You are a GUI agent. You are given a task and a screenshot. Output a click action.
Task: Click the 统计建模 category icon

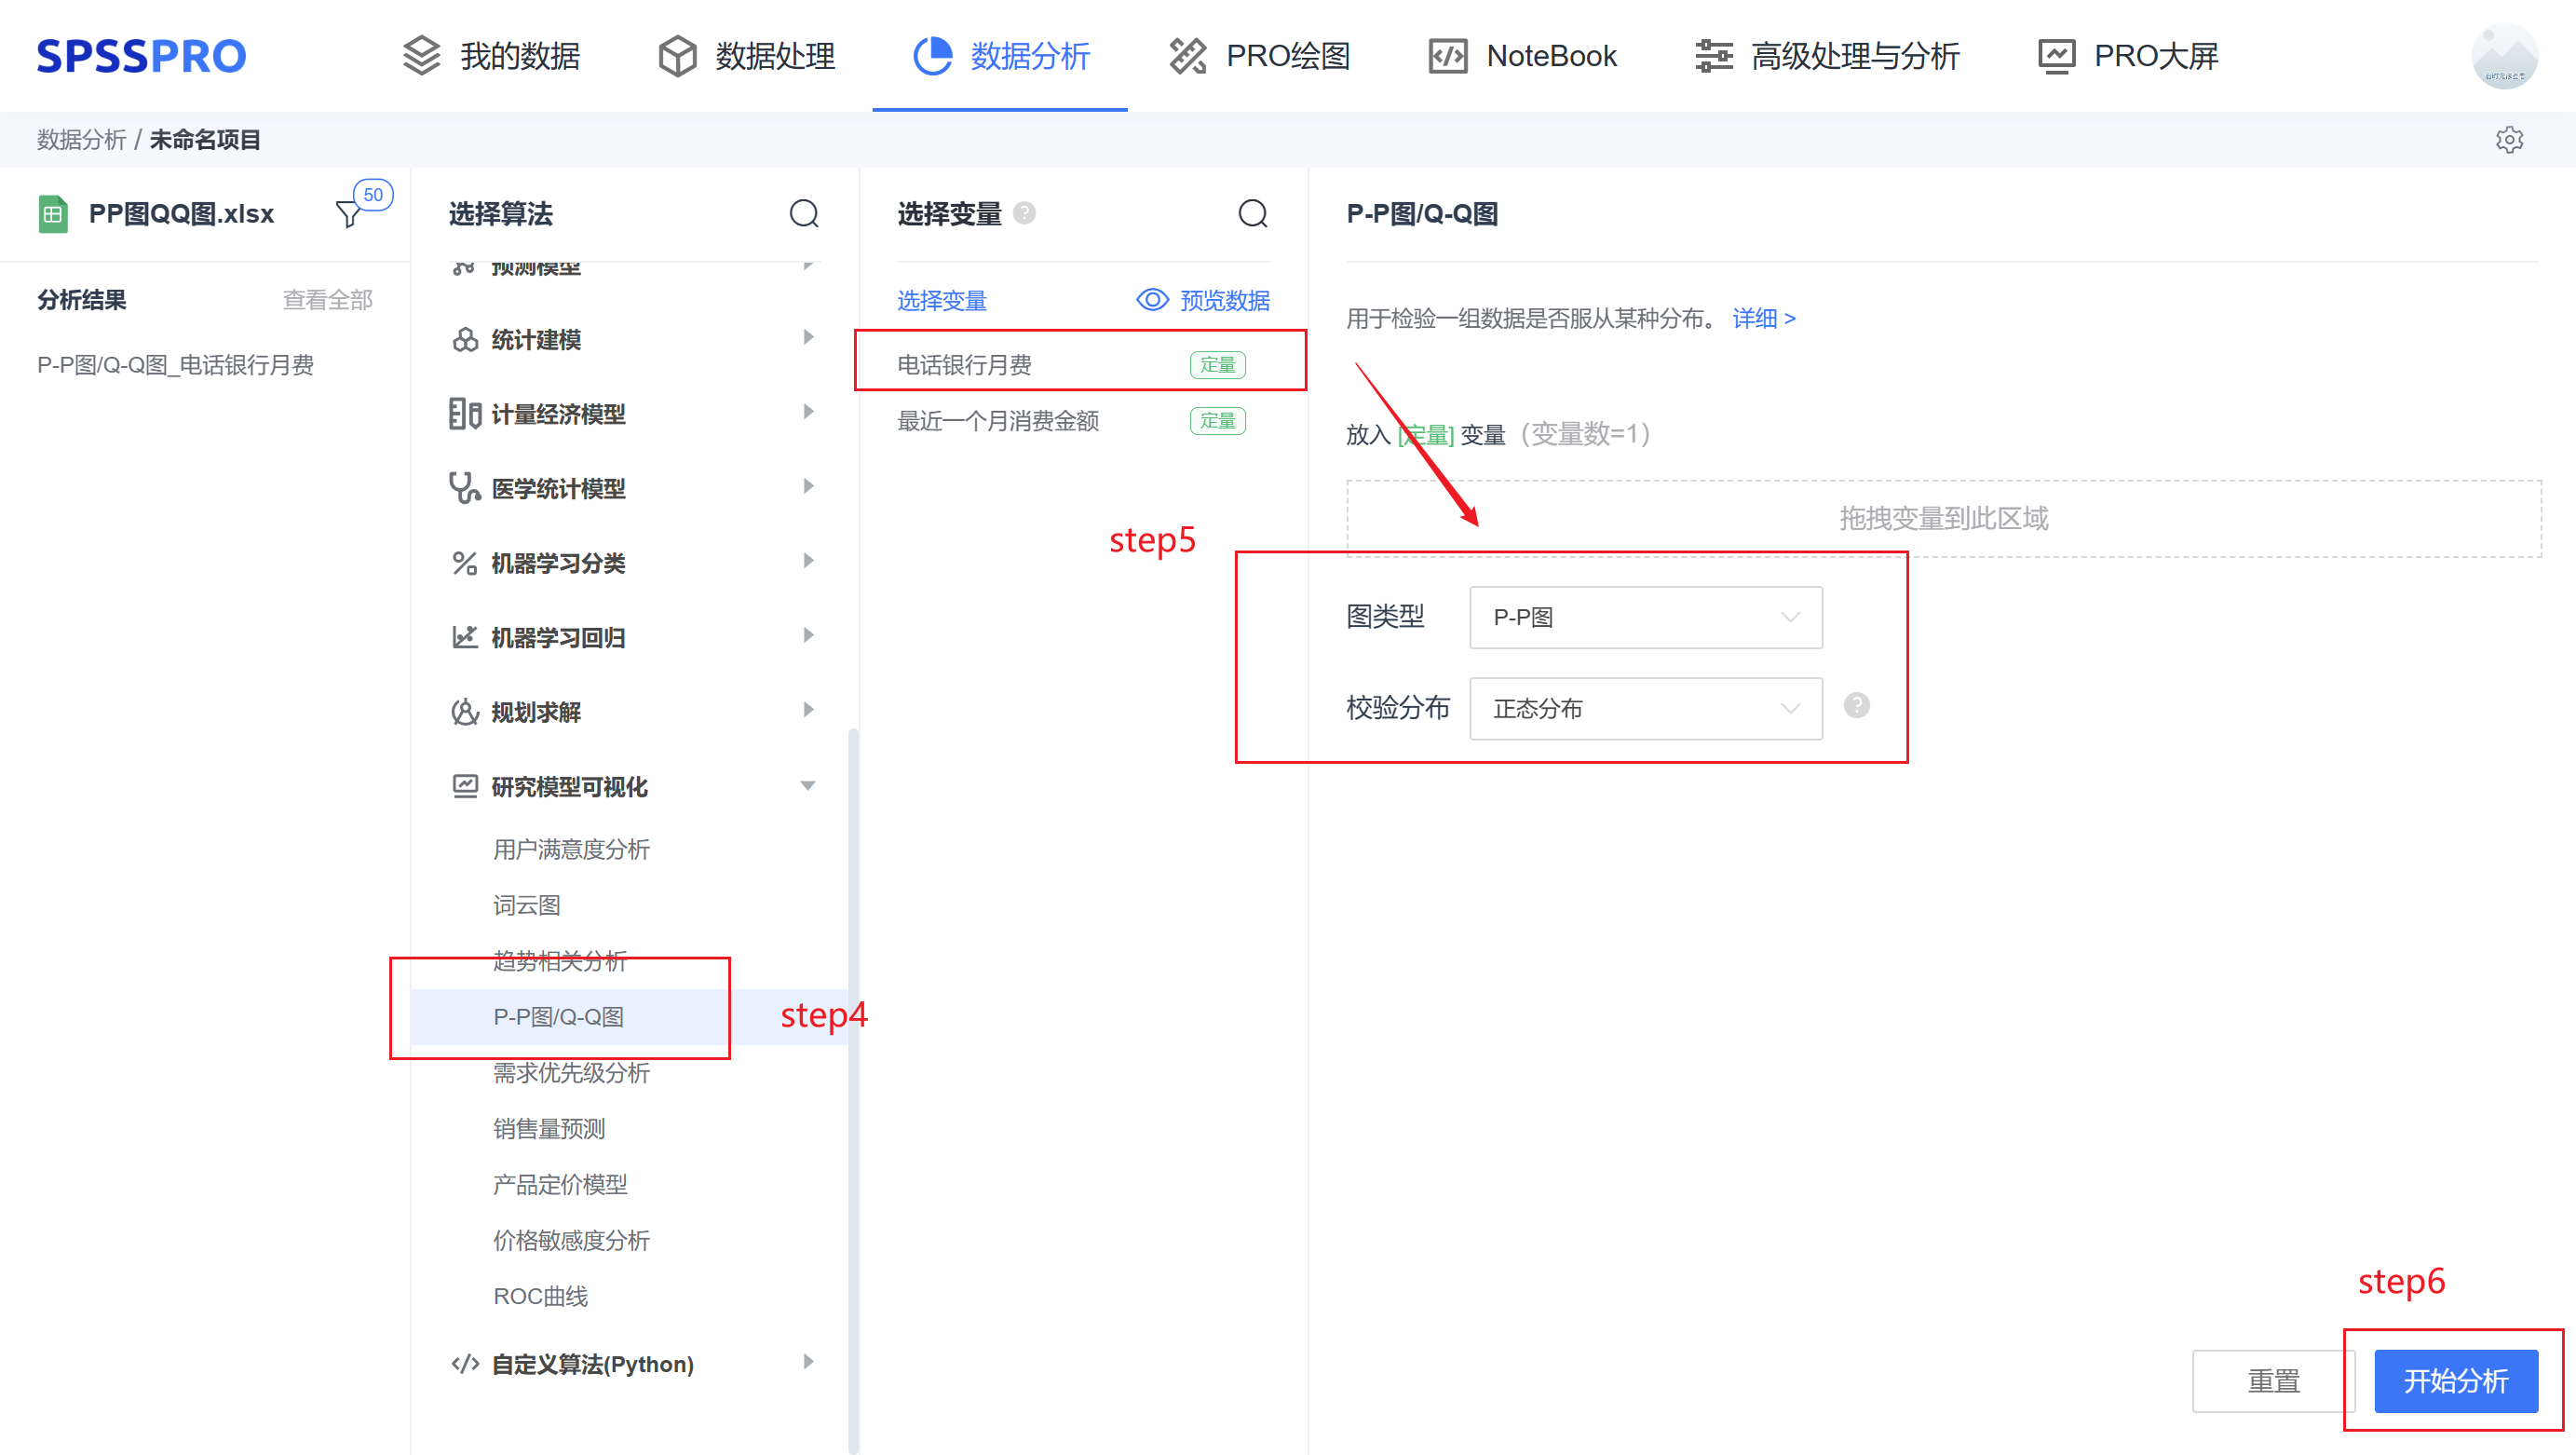[x=465, y=340]
